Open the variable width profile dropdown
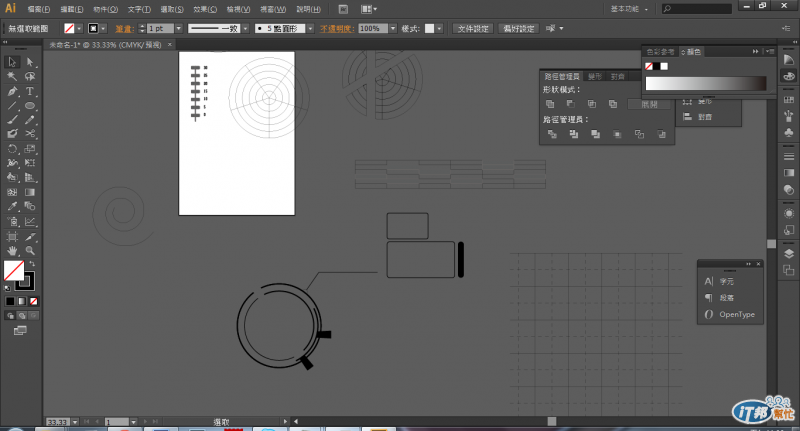This screenshot has width=800, height=431. point(245,29)
